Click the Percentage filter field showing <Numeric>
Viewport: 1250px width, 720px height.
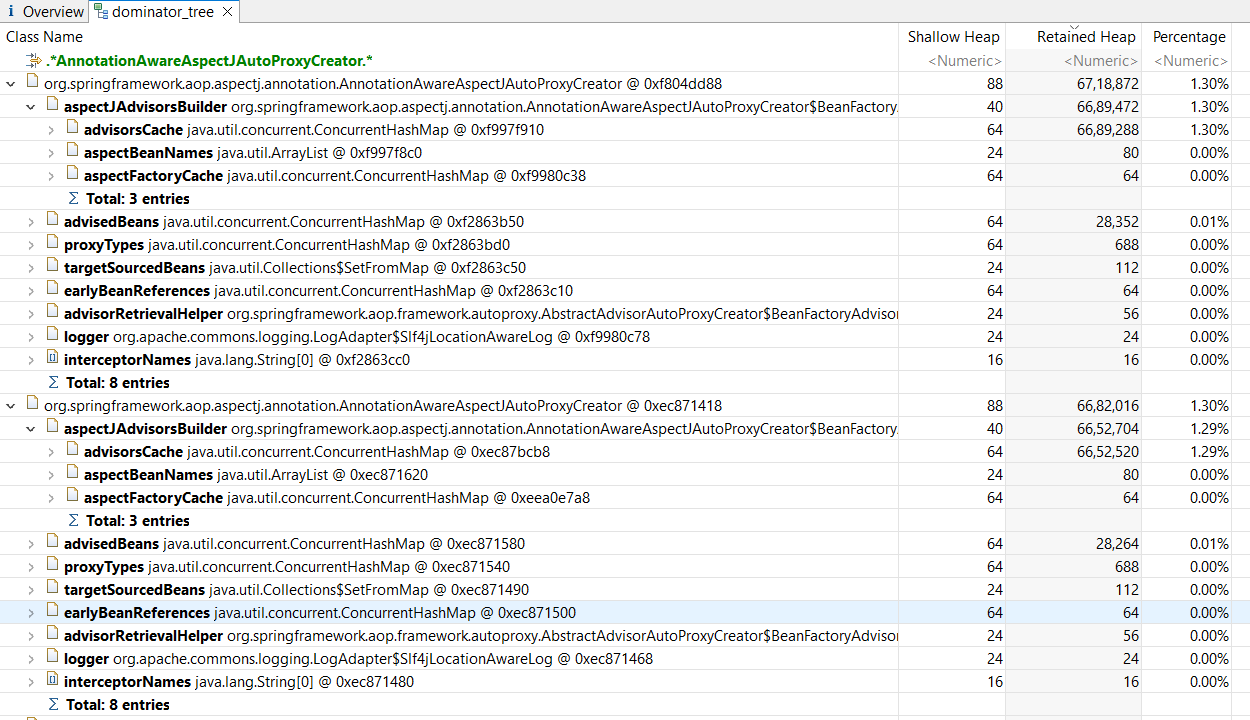(1190, 60)
